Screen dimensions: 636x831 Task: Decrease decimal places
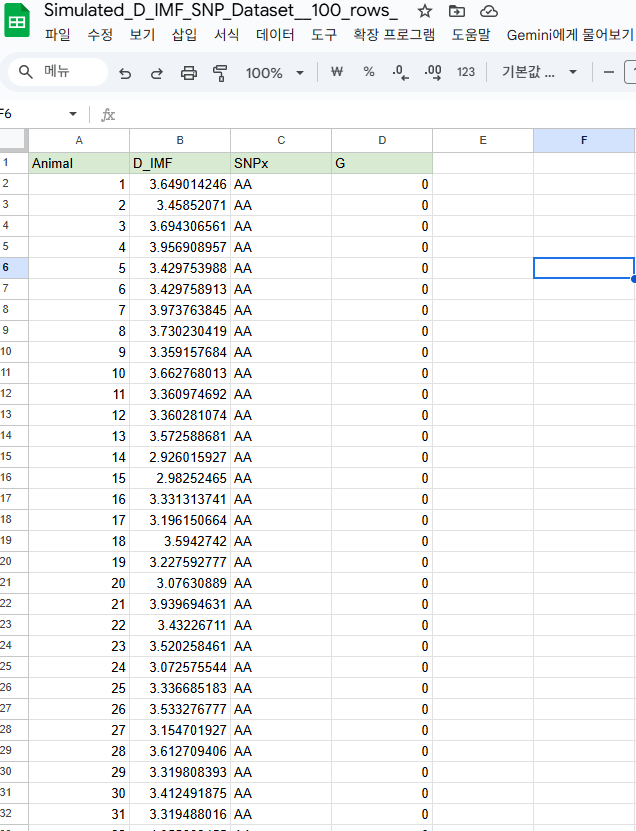401,72
